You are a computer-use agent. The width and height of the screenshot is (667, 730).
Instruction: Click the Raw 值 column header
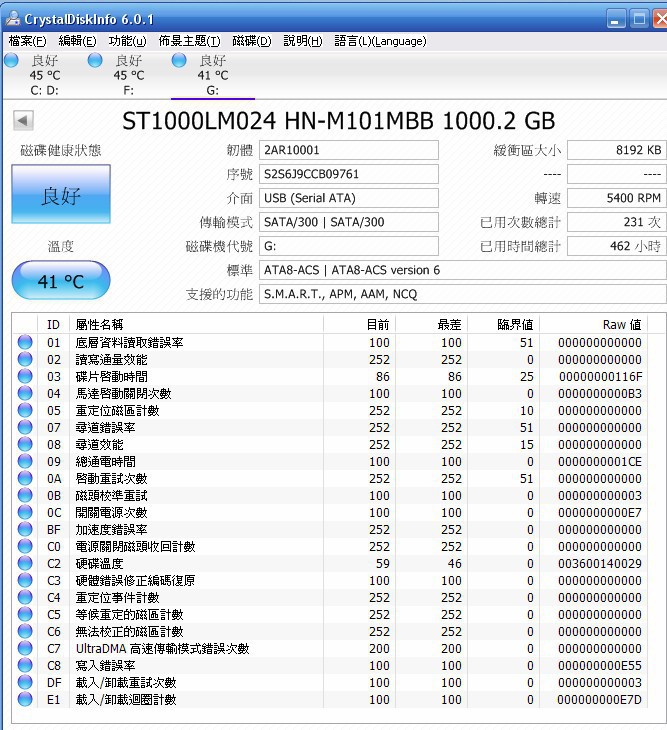[x=593, y=324]
